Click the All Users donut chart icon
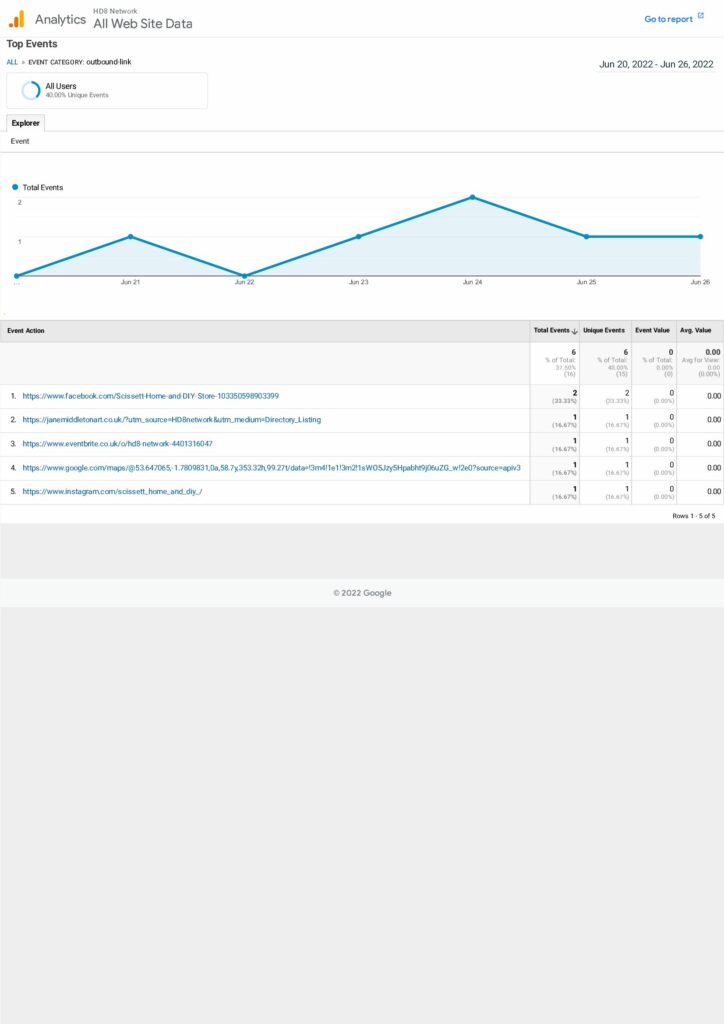The image size is (724, 1024). click(31, 90)
